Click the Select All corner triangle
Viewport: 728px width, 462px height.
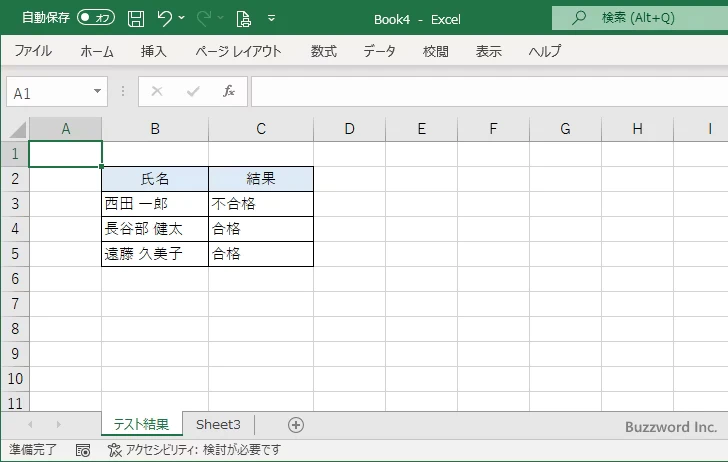tap(17, 129)
